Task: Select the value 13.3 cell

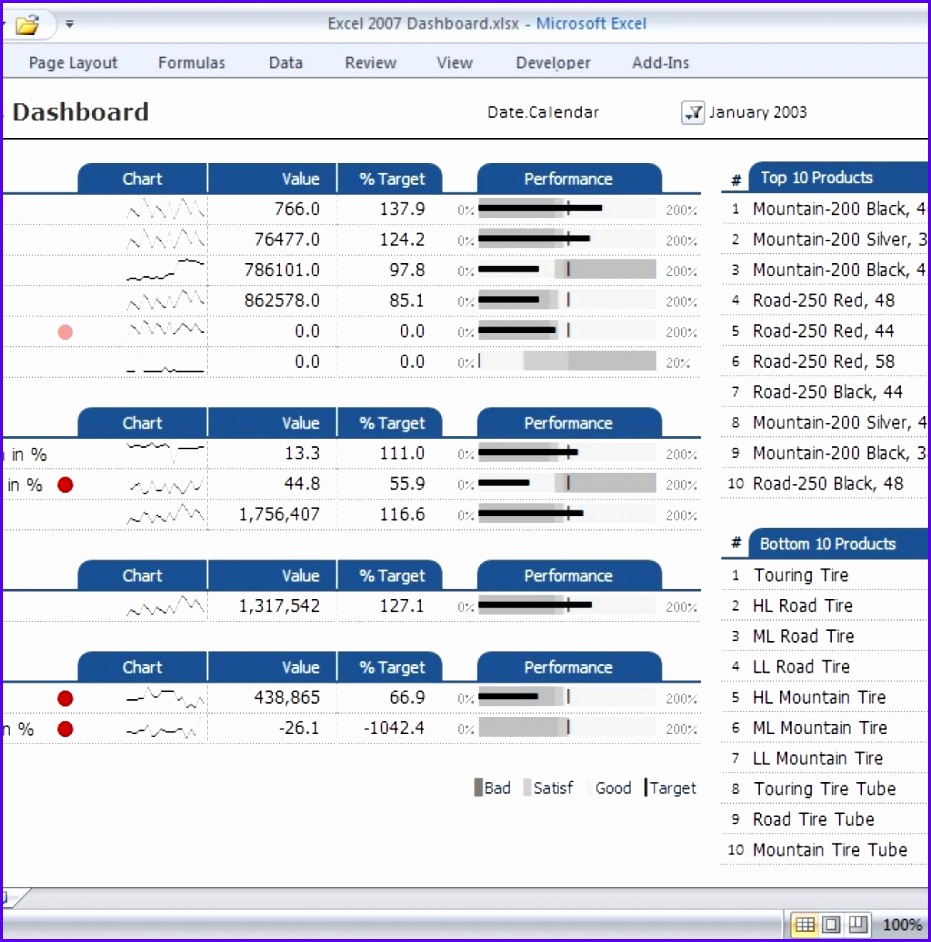Action: click(273, 454)
